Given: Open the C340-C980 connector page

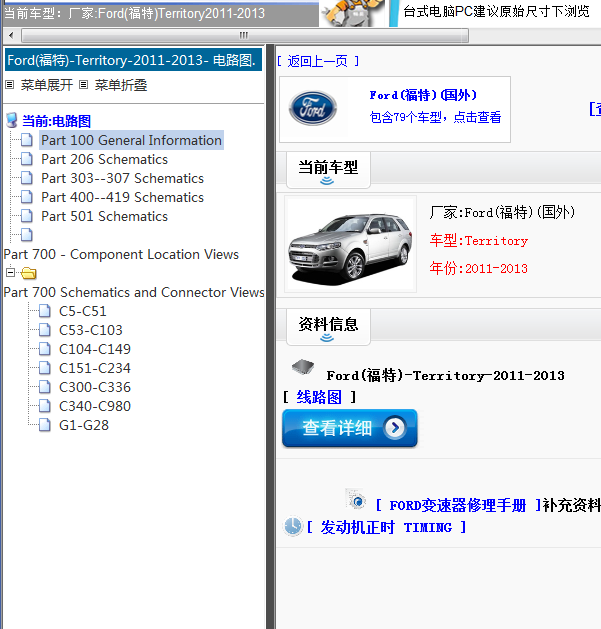Looking at the screenshot, I should click(x=95, y=406).
